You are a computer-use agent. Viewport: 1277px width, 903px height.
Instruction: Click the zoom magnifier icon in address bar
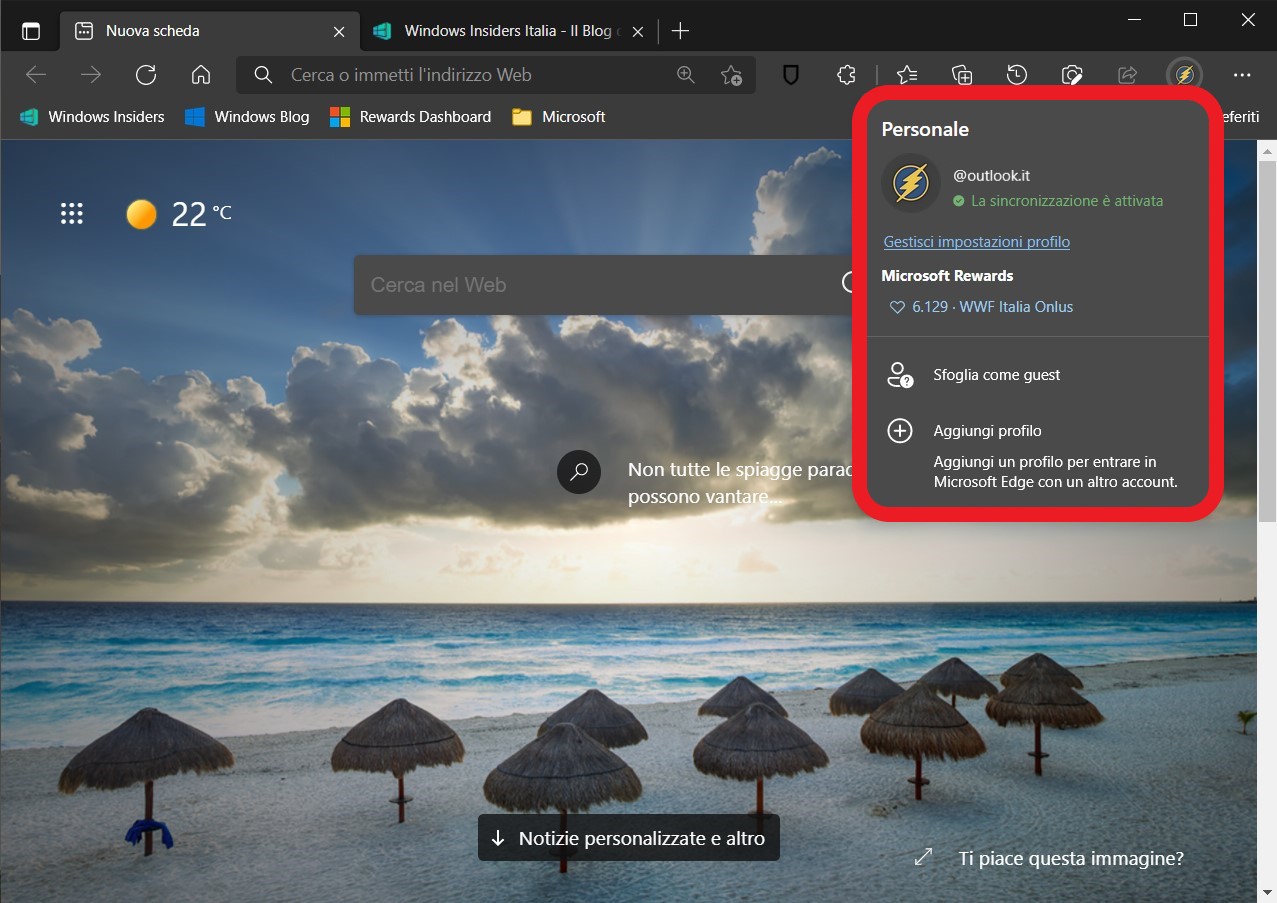click(x=686, y=75)
